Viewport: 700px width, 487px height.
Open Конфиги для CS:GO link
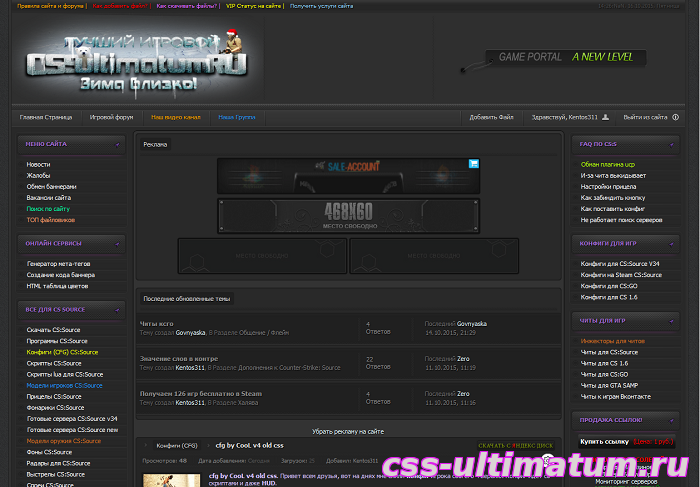609,286
